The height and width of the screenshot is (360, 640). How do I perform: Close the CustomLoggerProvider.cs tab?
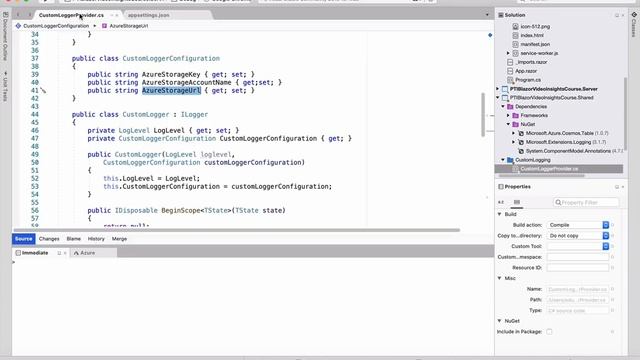(117, 15)
